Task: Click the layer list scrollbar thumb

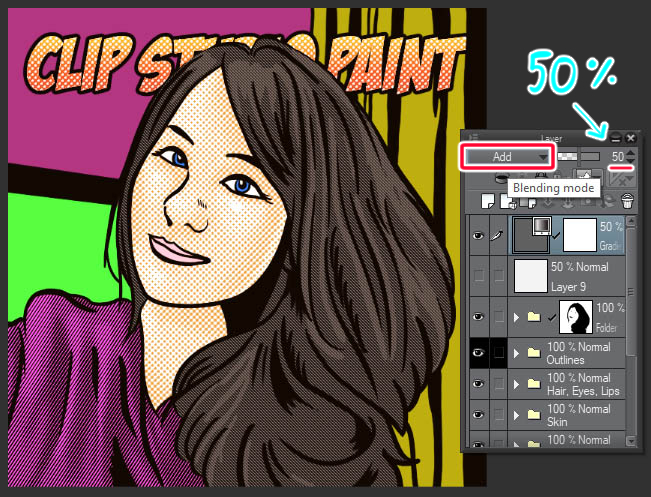Action: [x=631, y=291]
